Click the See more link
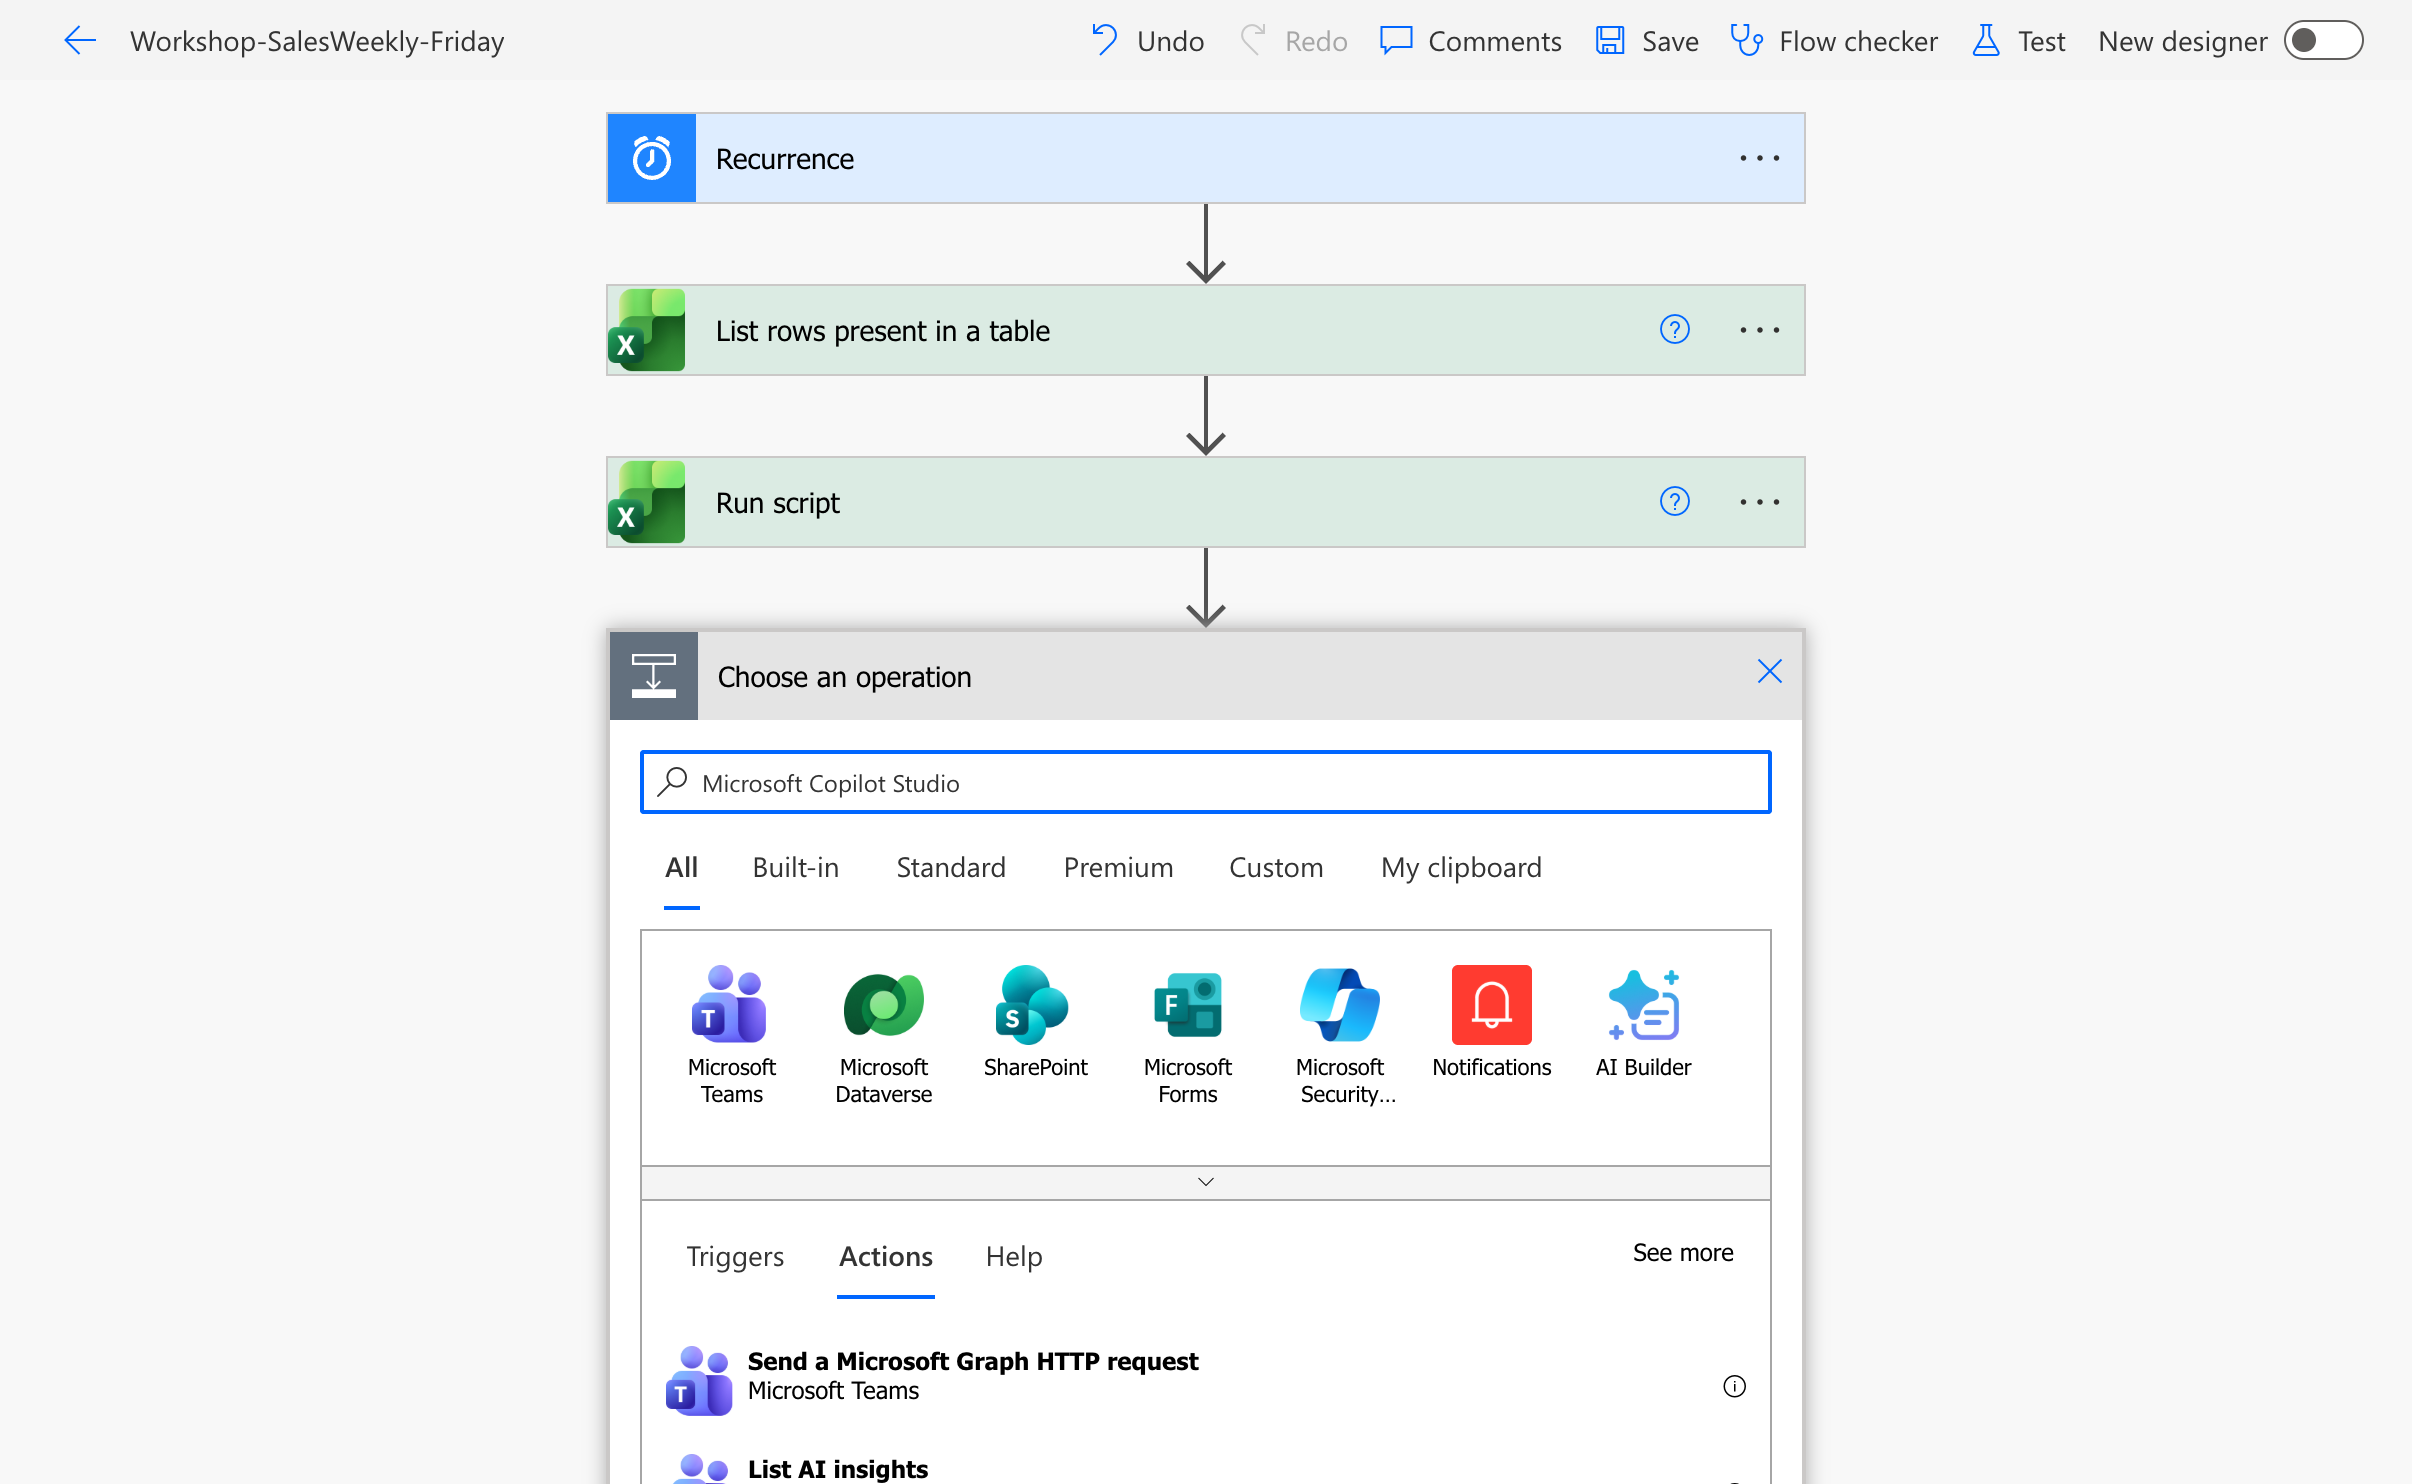The image size is (2412, 1484). [x=1682, y=1253]
